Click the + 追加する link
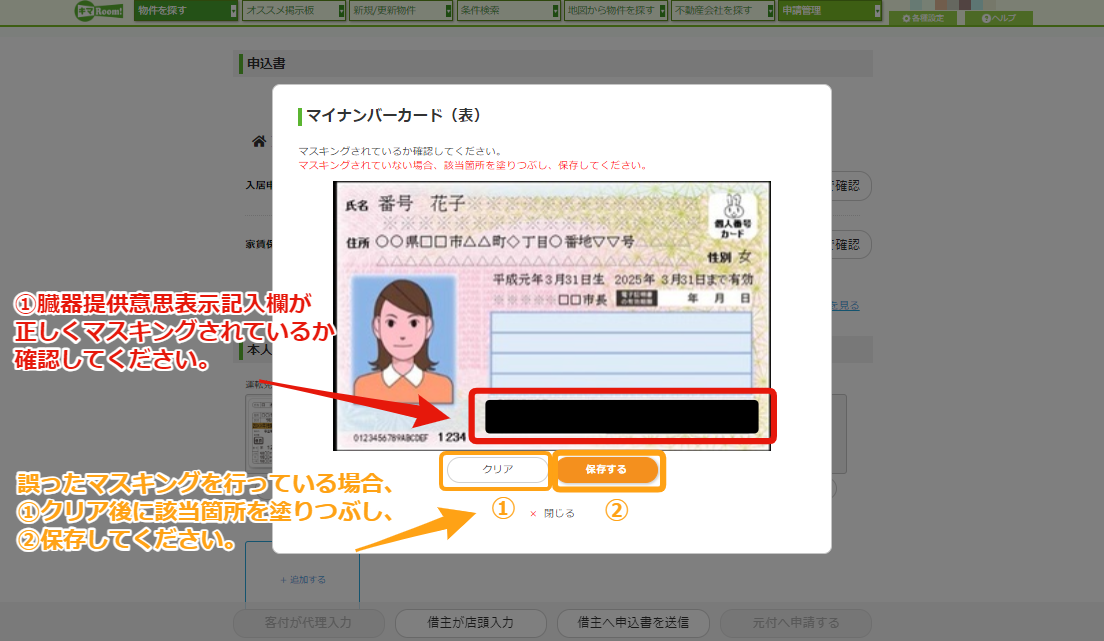Viewport: 1104px width, 641px height. pos(303,580)
